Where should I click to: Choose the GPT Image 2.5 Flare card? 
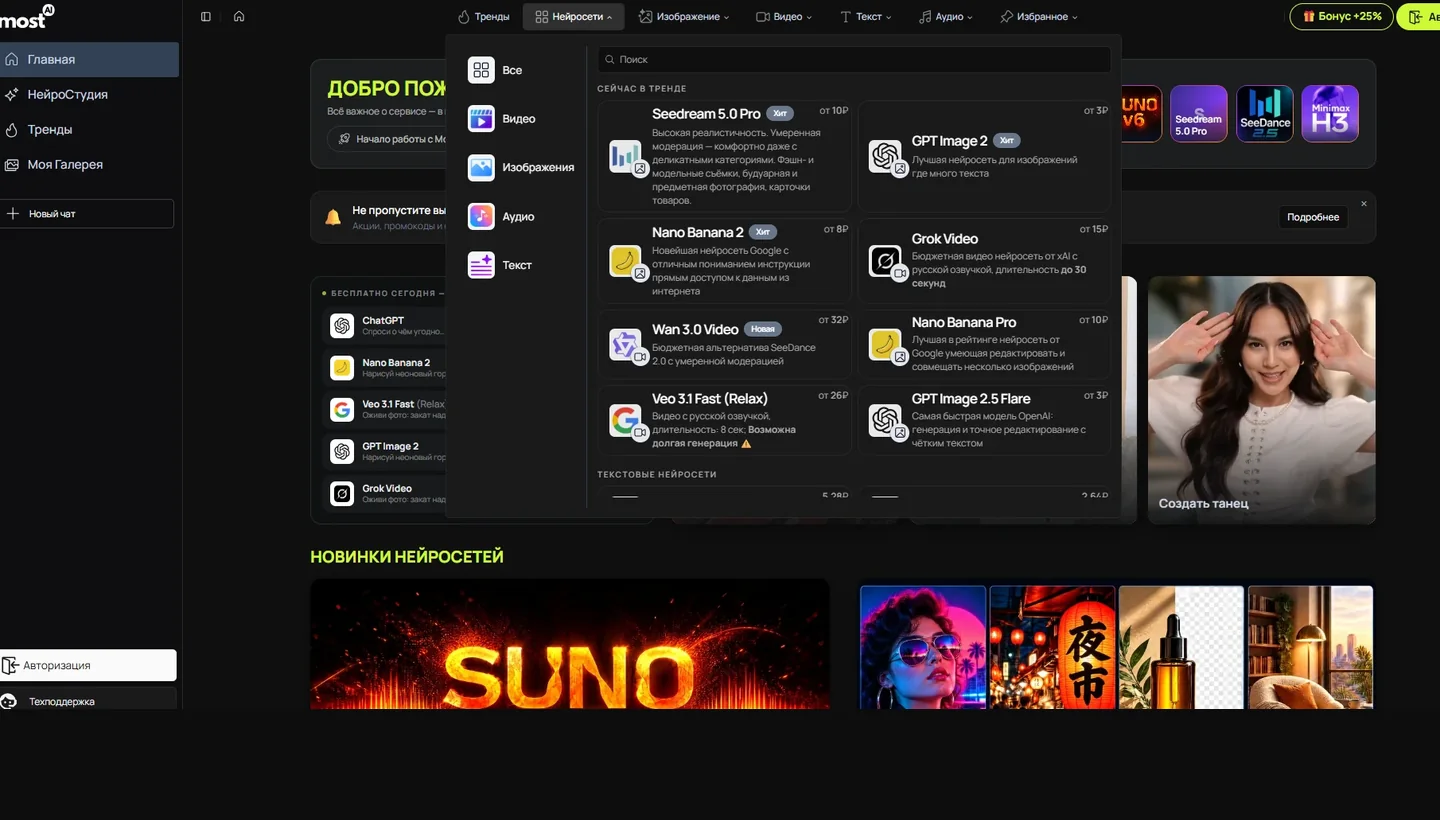[984, 420]
